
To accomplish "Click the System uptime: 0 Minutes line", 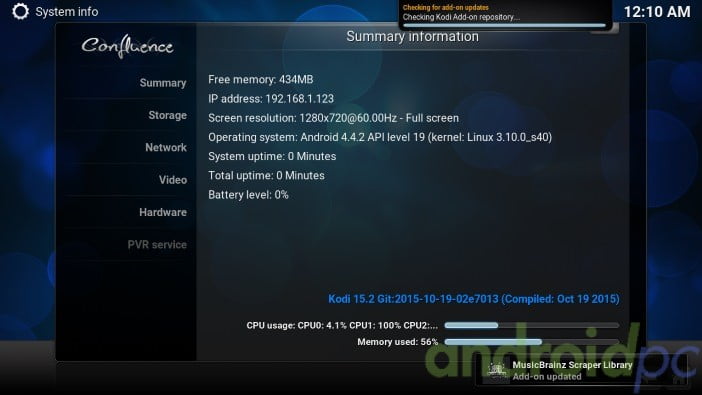I will 272,156.
